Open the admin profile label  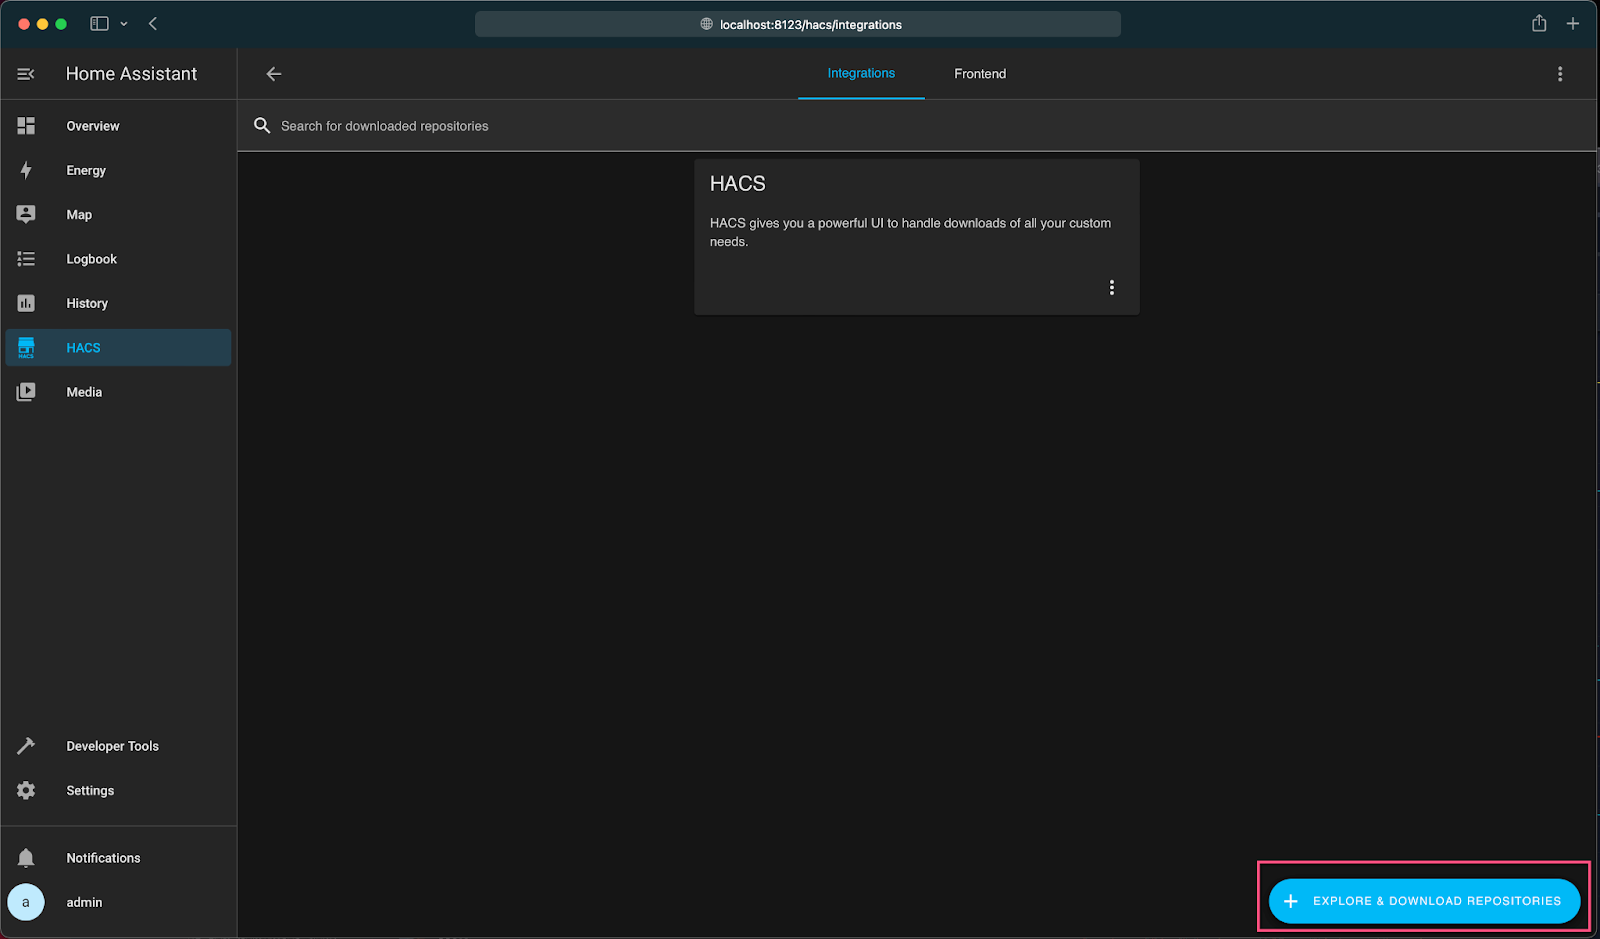pyautogui.click(x=84, y=902)
